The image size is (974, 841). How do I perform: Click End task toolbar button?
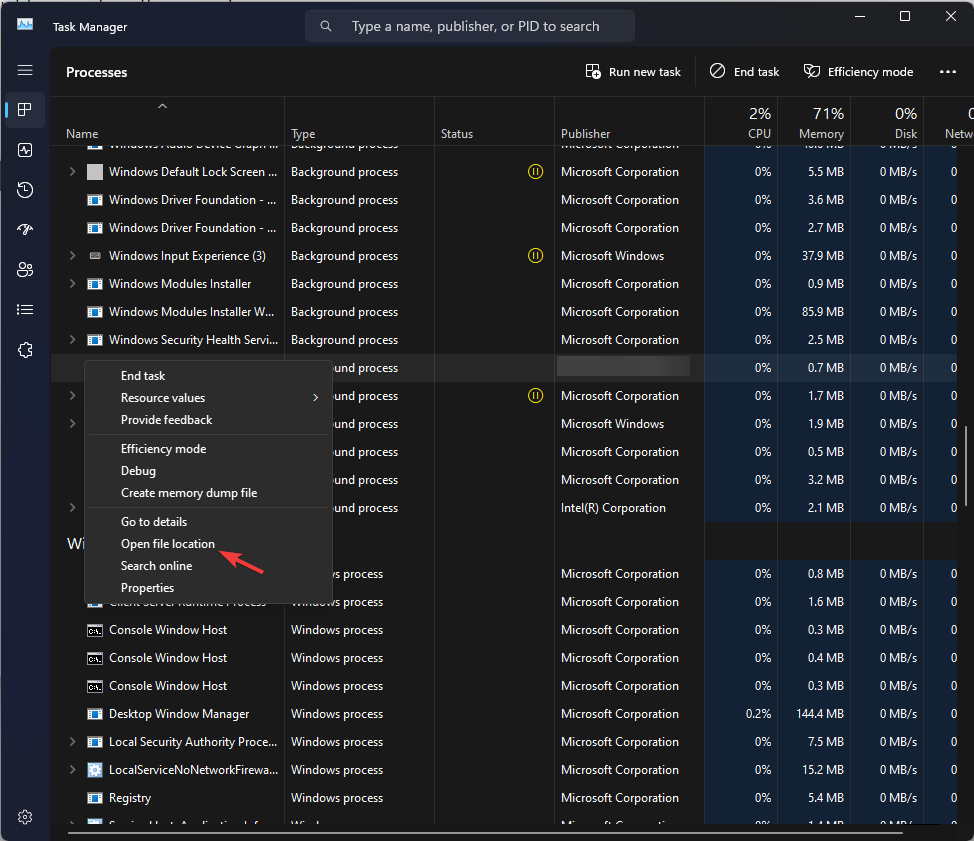(x=744, y=72)
